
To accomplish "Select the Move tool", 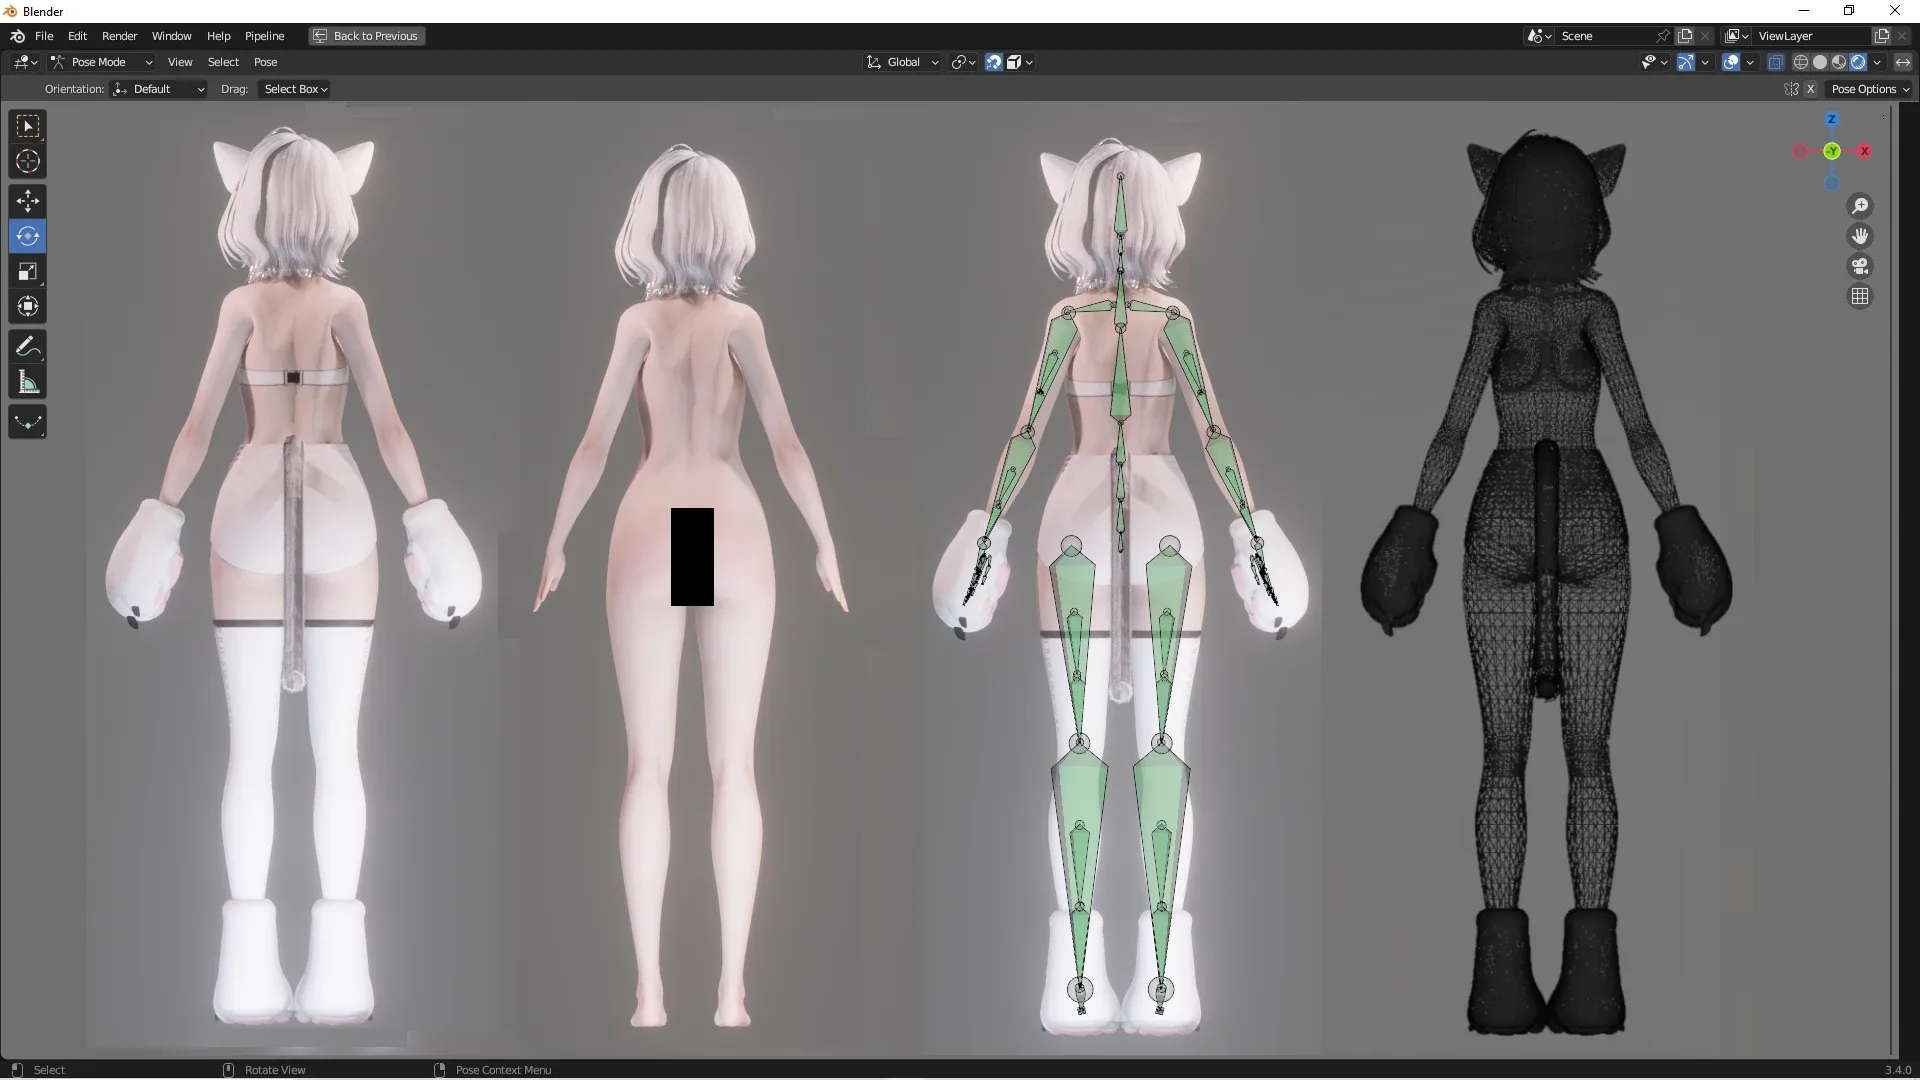I will pos(27,201).
